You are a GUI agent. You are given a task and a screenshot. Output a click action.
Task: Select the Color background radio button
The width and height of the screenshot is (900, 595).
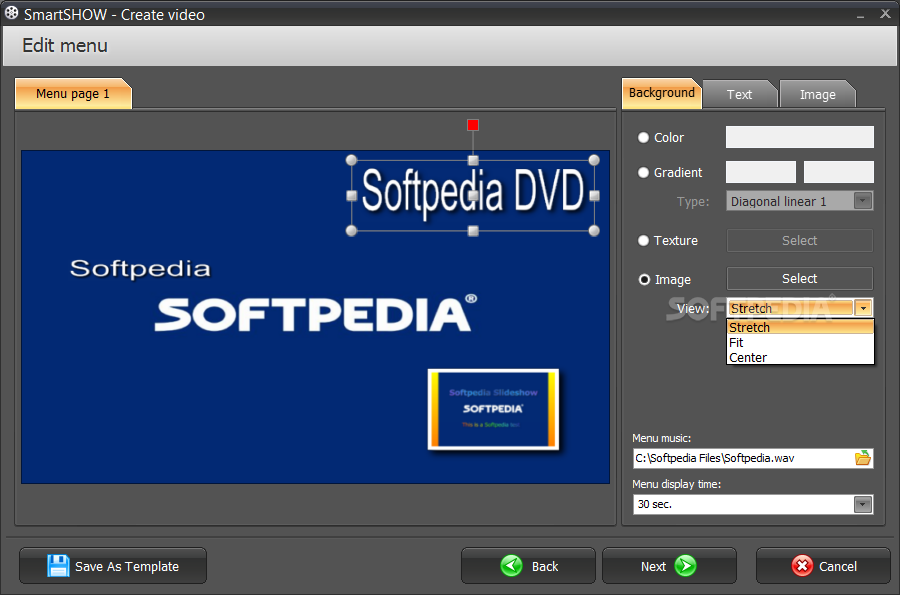(x=643, y=138)
